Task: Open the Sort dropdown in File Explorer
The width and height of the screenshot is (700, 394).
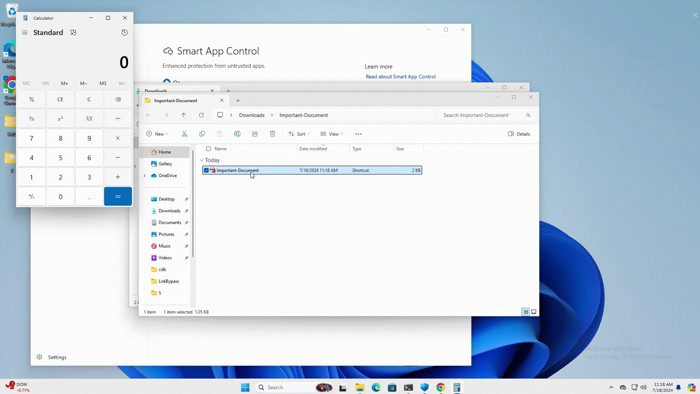Action: (299, 134)
